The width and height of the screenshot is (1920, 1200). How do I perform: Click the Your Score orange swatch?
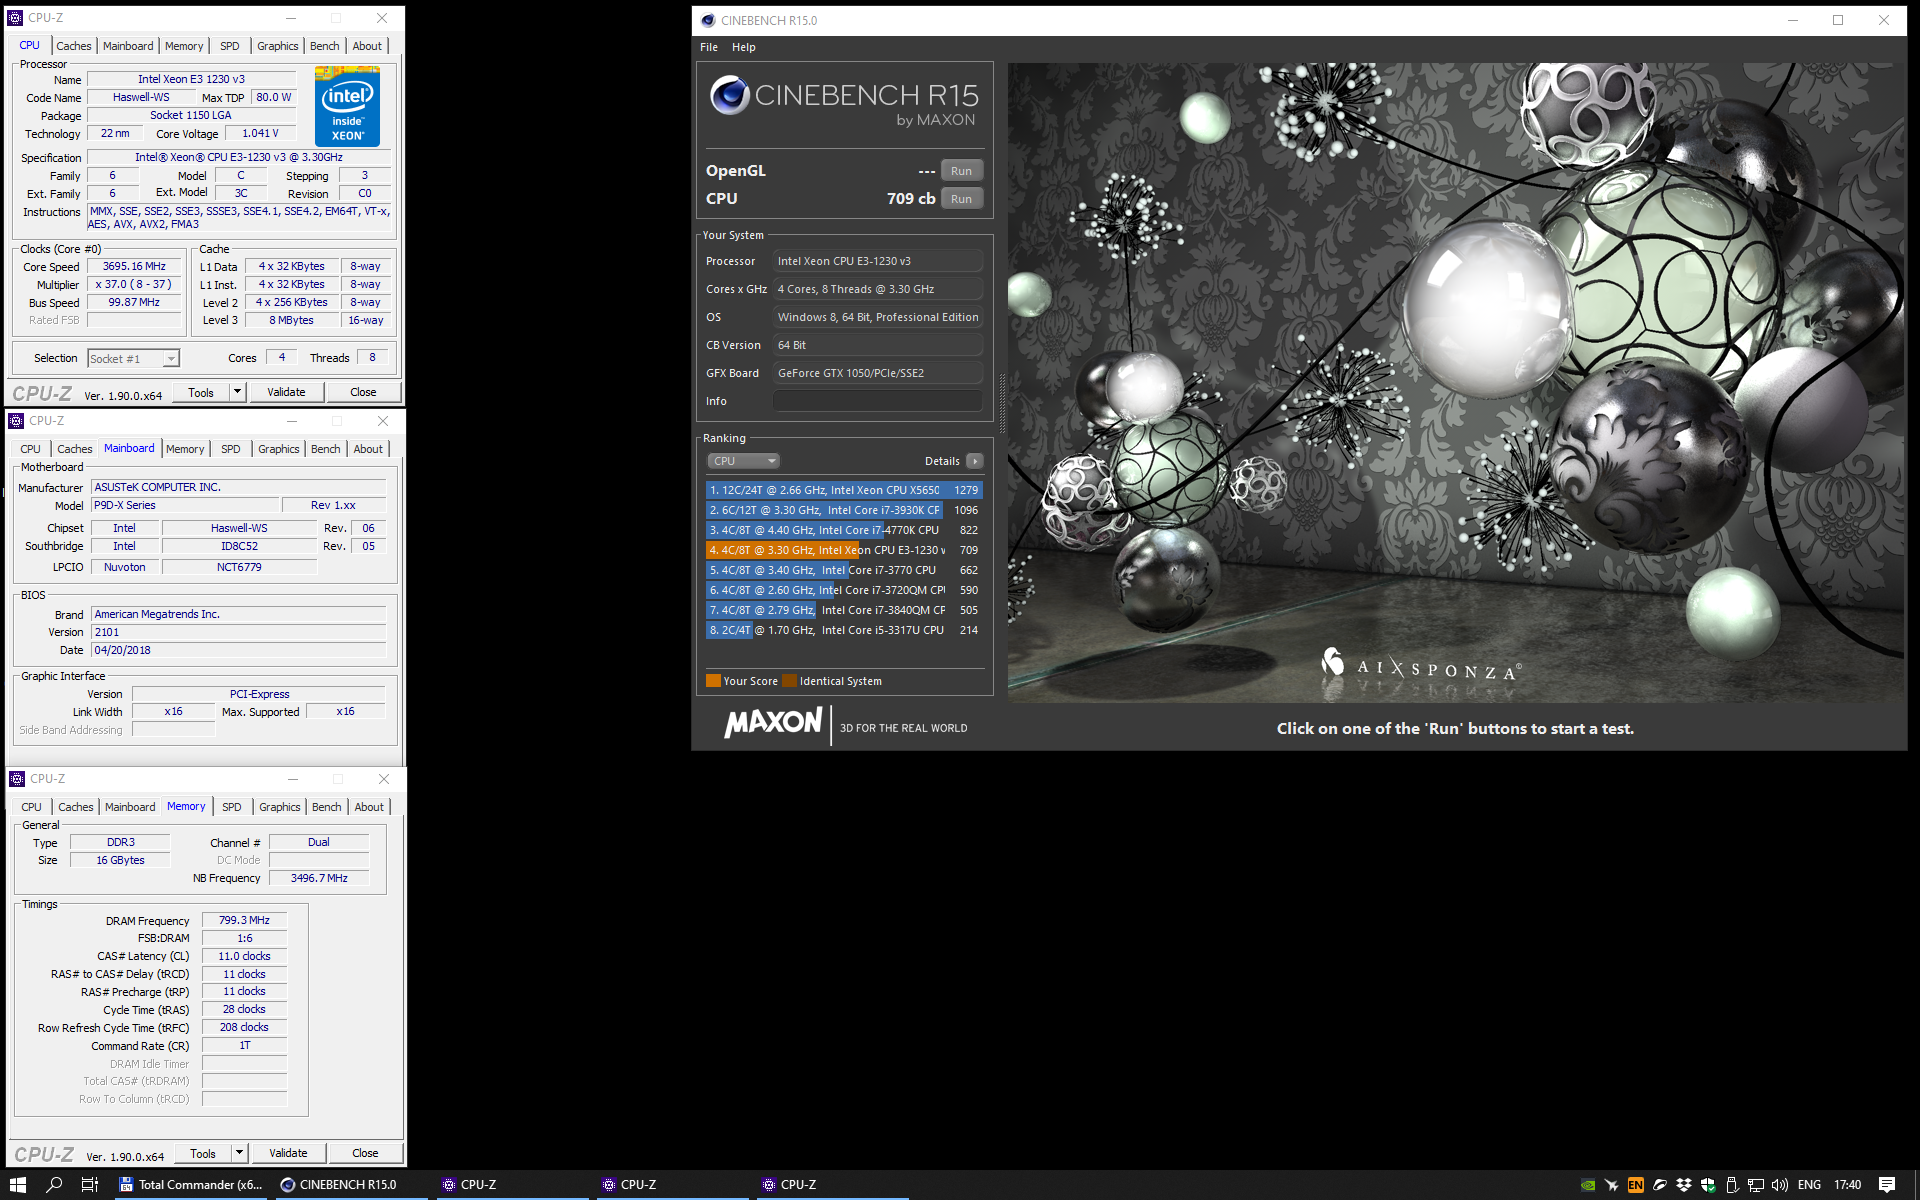pos(713,681)
